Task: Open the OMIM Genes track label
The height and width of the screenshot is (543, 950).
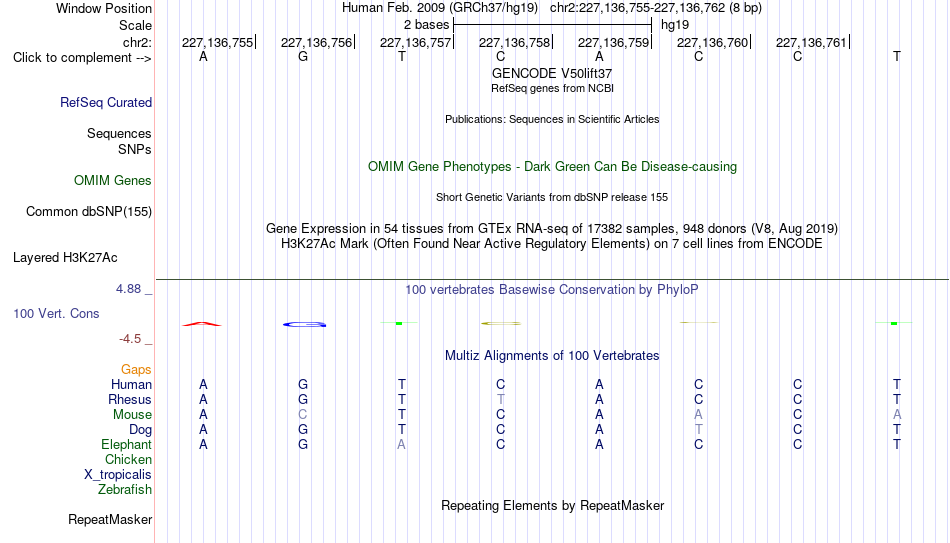Action: (113, 181)
